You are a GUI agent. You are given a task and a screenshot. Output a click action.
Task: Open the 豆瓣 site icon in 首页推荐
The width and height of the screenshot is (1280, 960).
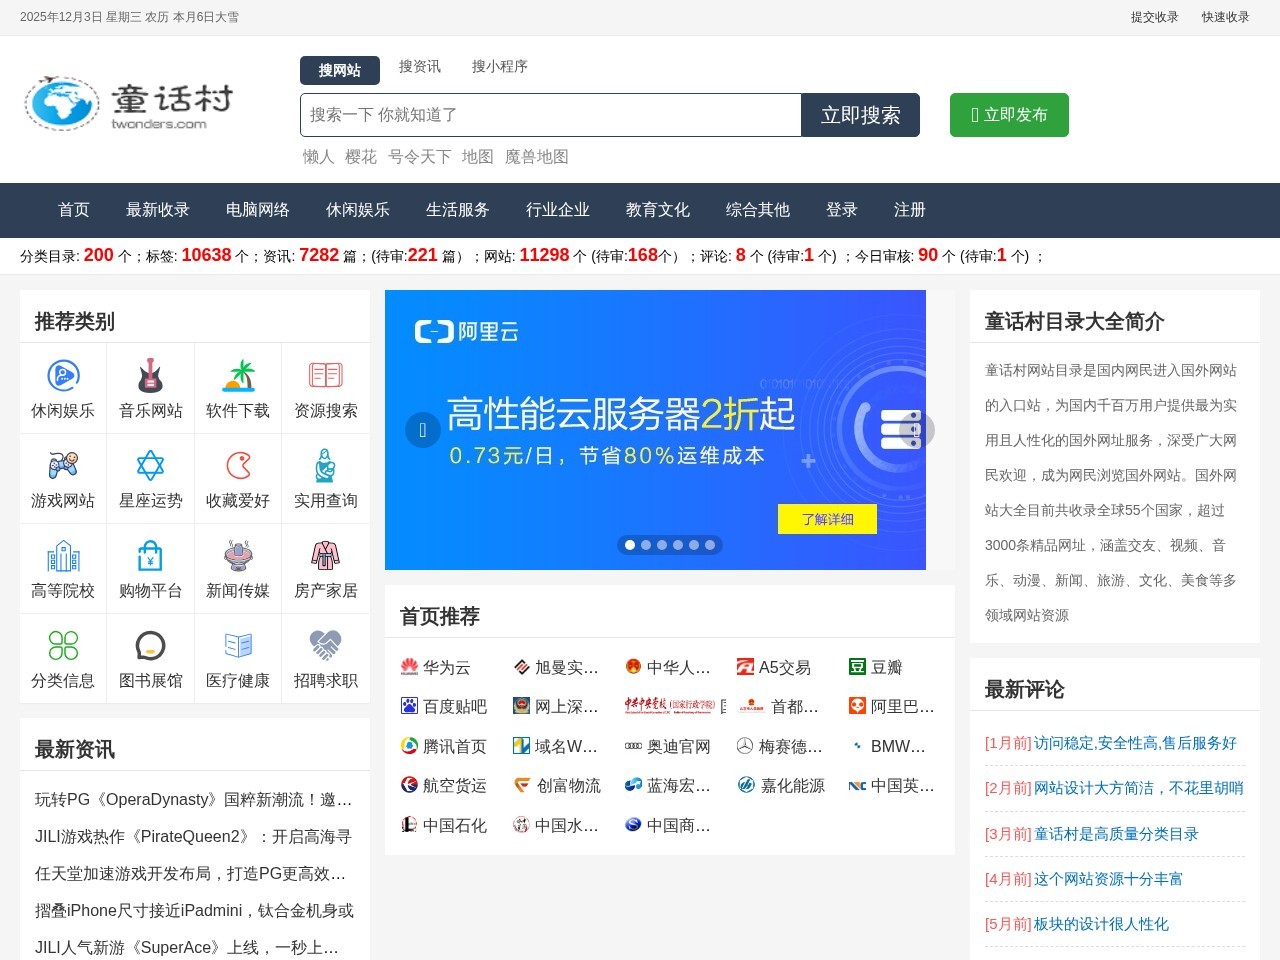click(x=858, y=666)
